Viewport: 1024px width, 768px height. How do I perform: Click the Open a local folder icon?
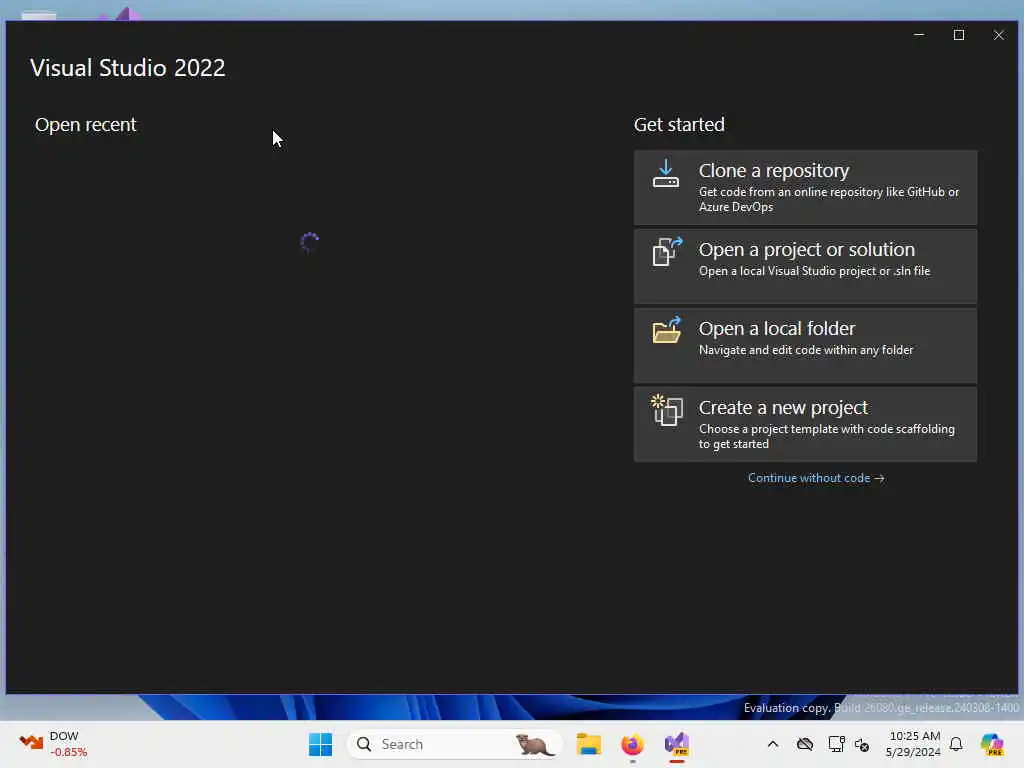[667, 330]
